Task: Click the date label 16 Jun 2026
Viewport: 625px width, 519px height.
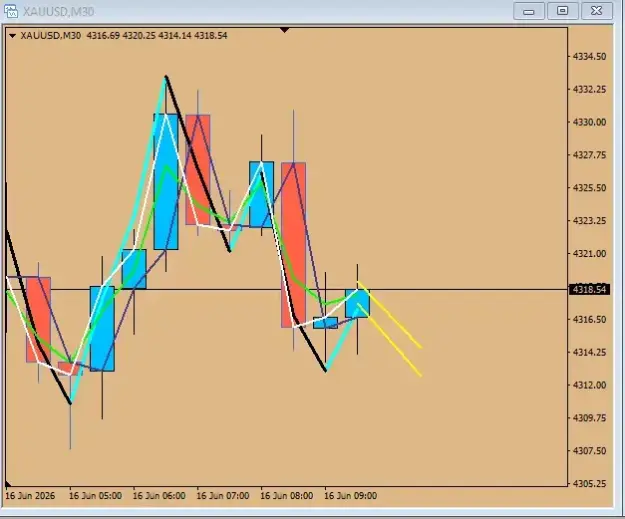Action: click(x=30, y=496)
